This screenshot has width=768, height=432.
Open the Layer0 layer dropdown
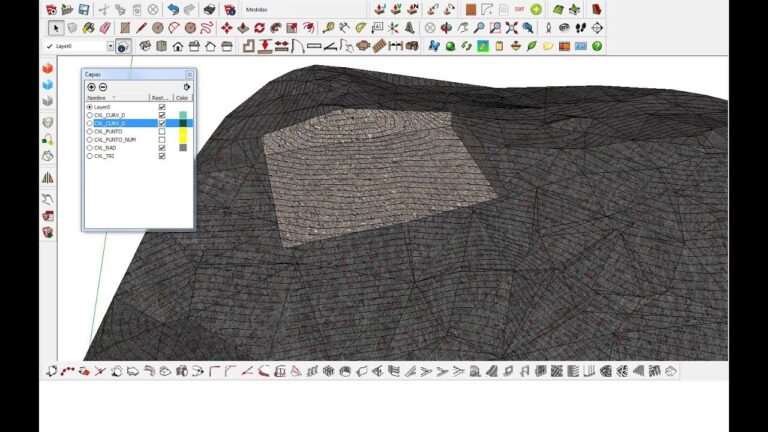(x=110, y=46)
